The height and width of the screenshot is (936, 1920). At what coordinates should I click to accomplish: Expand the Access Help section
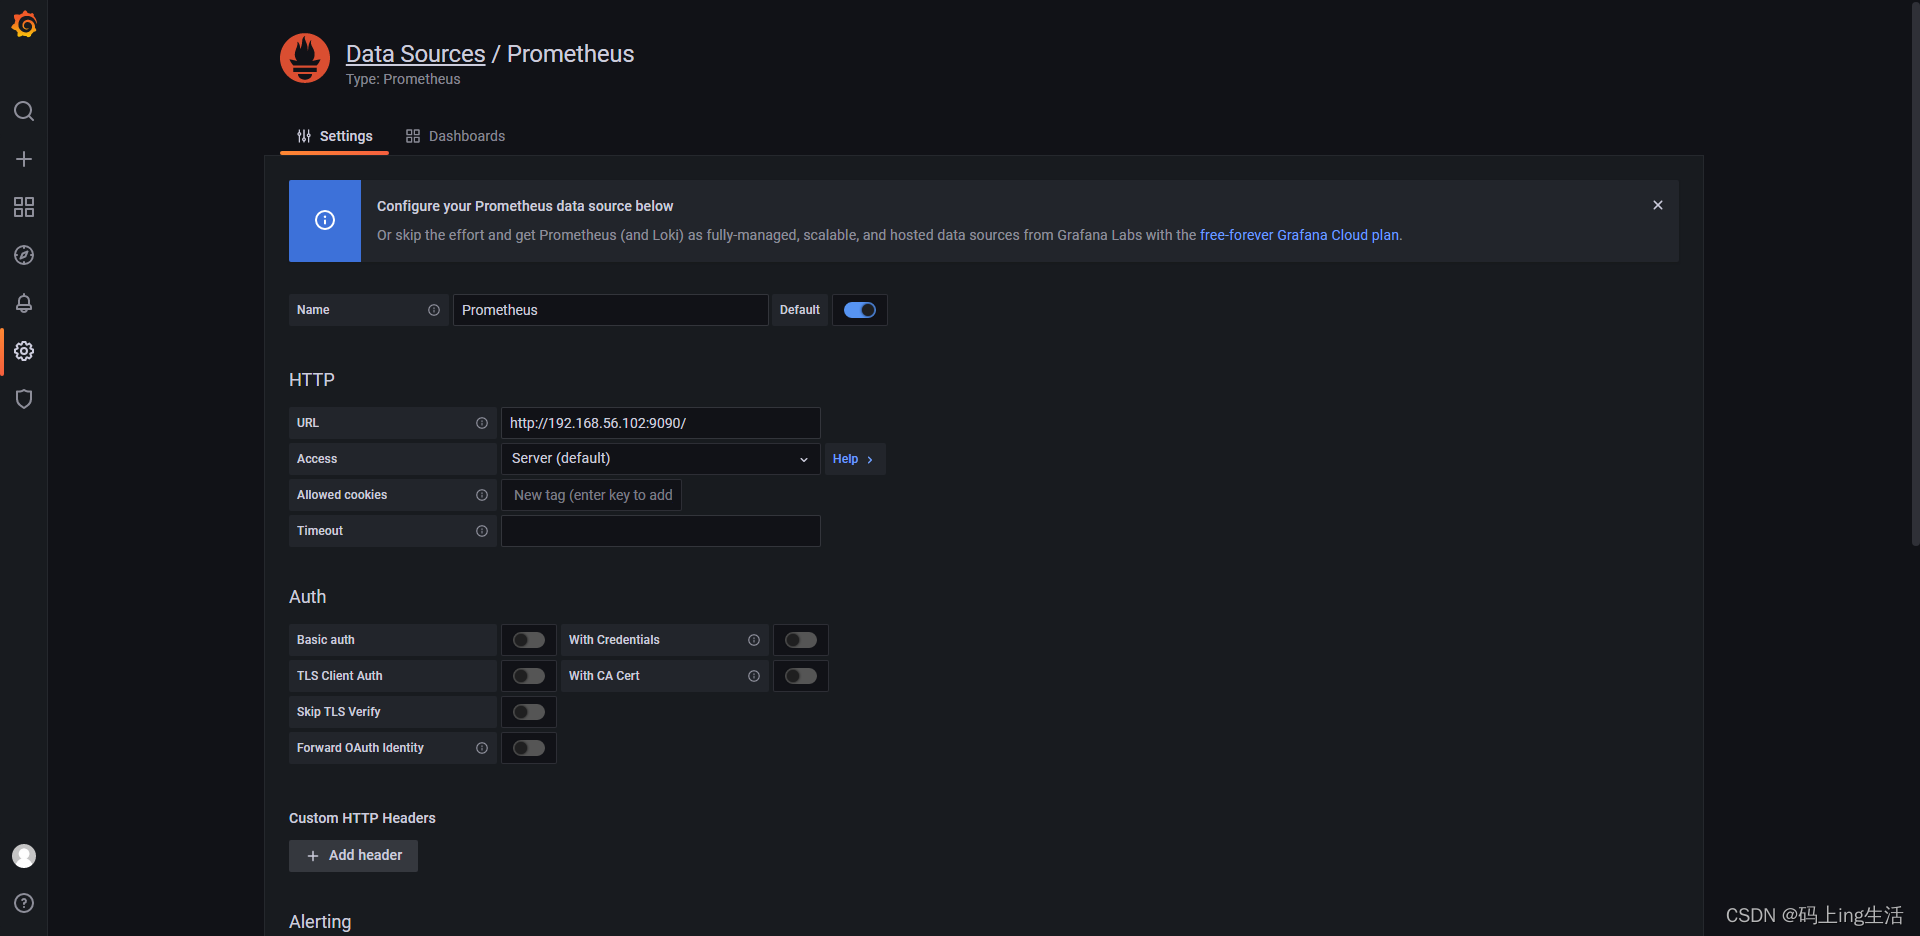click(854, 459)
